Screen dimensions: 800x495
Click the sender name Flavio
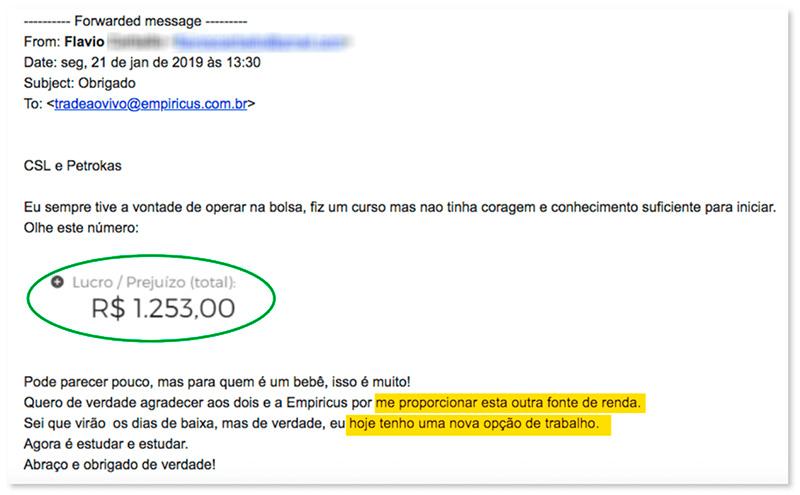[x=84, y=42]
